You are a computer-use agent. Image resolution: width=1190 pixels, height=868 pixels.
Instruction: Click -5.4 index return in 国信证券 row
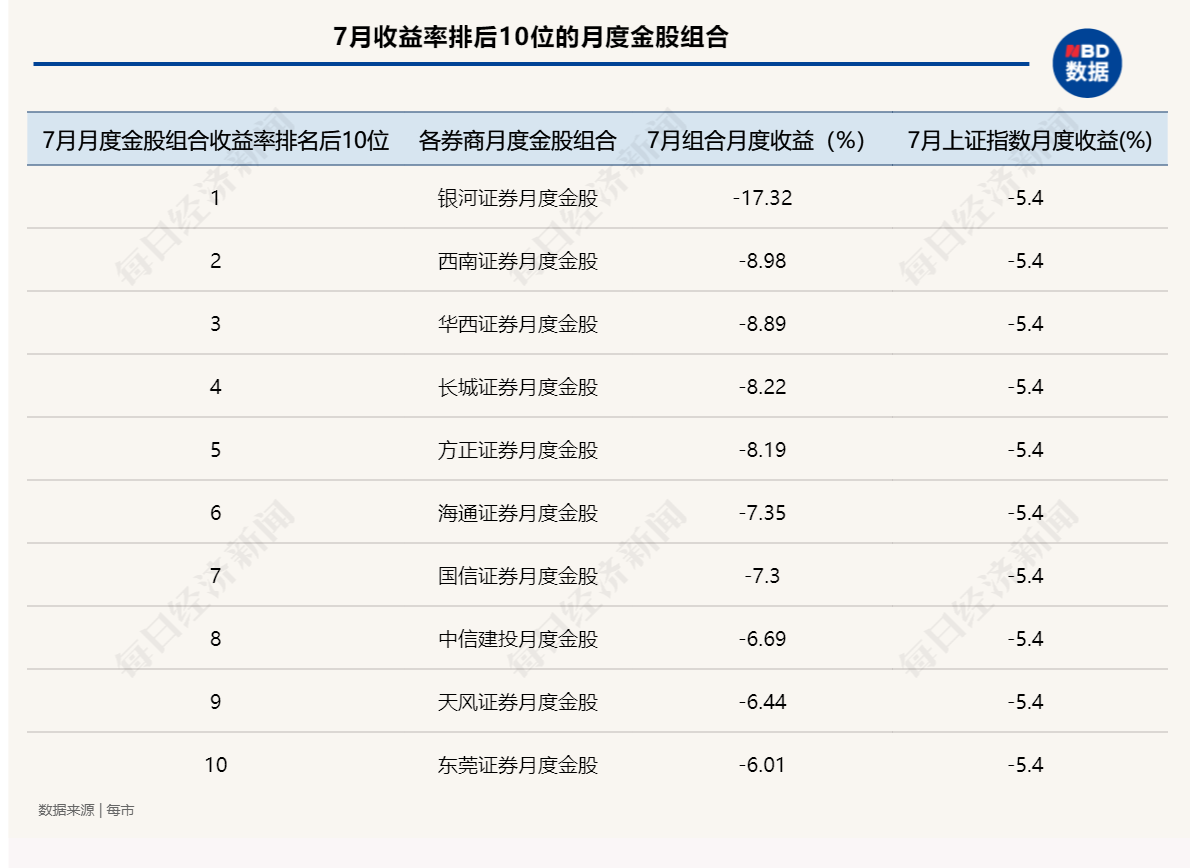click(1025, 576)
